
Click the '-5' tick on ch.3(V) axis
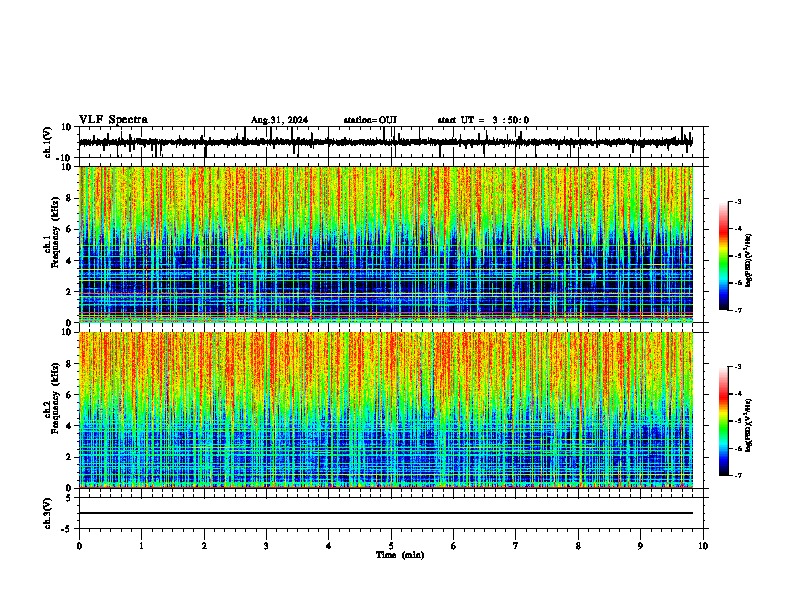click(x=68, y=529)
